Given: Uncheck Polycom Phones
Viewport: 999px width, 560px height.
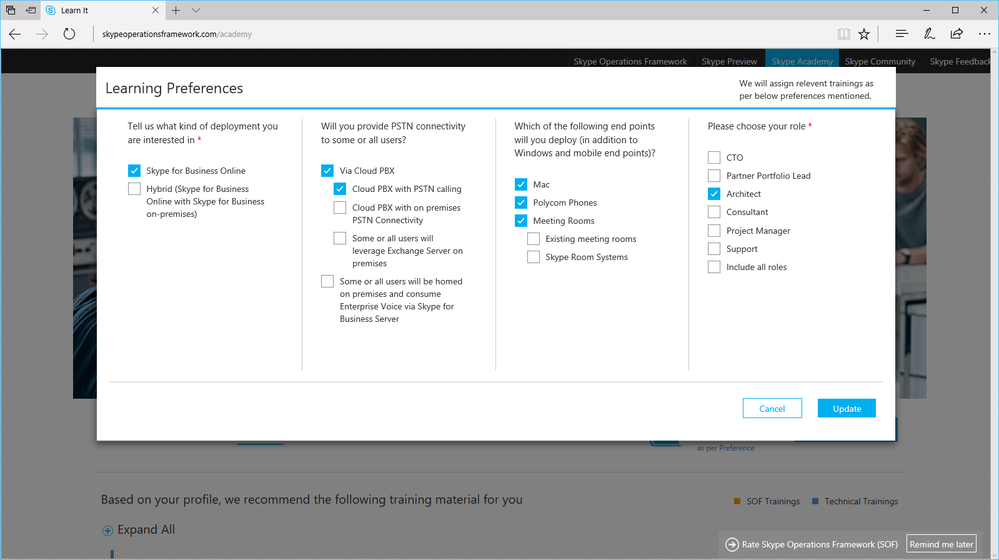Looking at the screenshot, I should point(521,202).
